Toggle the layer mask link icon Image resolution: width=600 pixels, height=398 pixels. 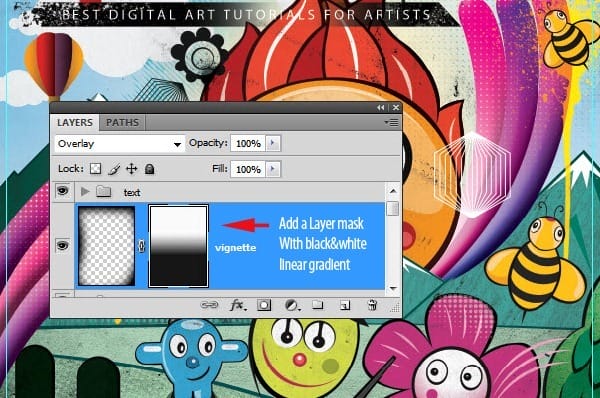[142, 246]
